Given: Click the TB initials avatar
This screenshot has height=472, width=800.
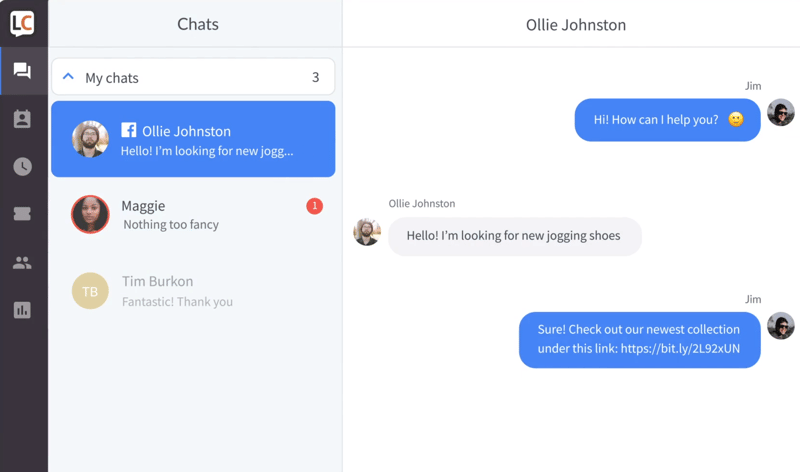Looking at the screenshot, I should (90, 291).
